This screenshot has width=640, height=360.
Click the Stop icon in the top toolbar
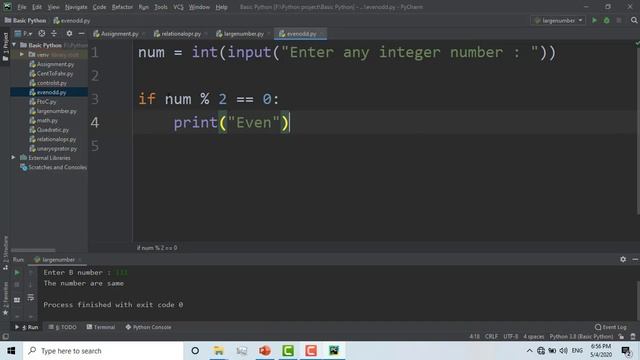click(x=619, y=20)
